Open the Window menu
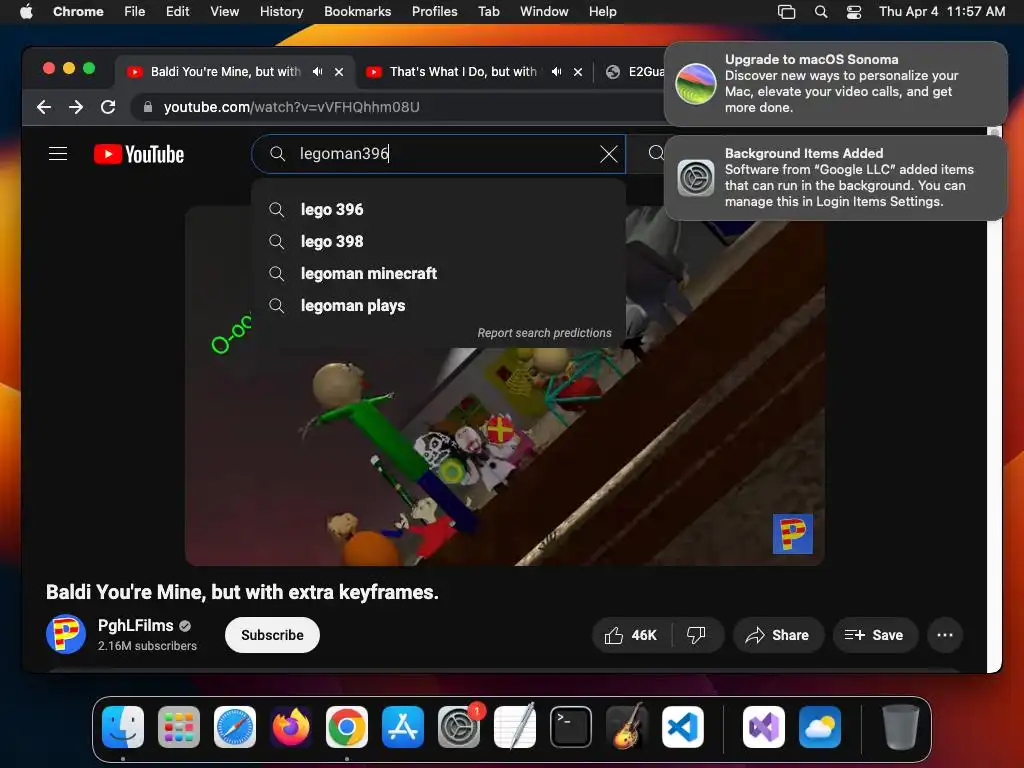The width and height of the screenshot is (1024, 768). coord(544,12)
